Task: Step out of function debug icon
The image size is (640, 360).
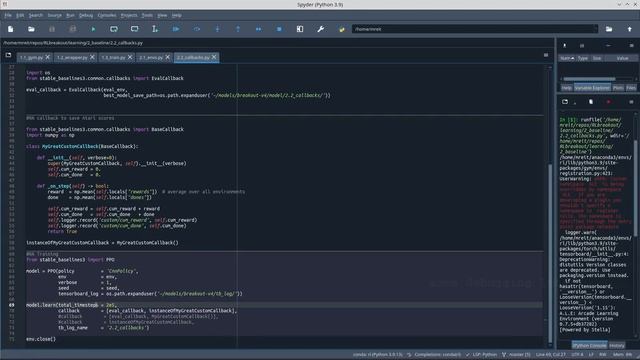Action: 238,29
